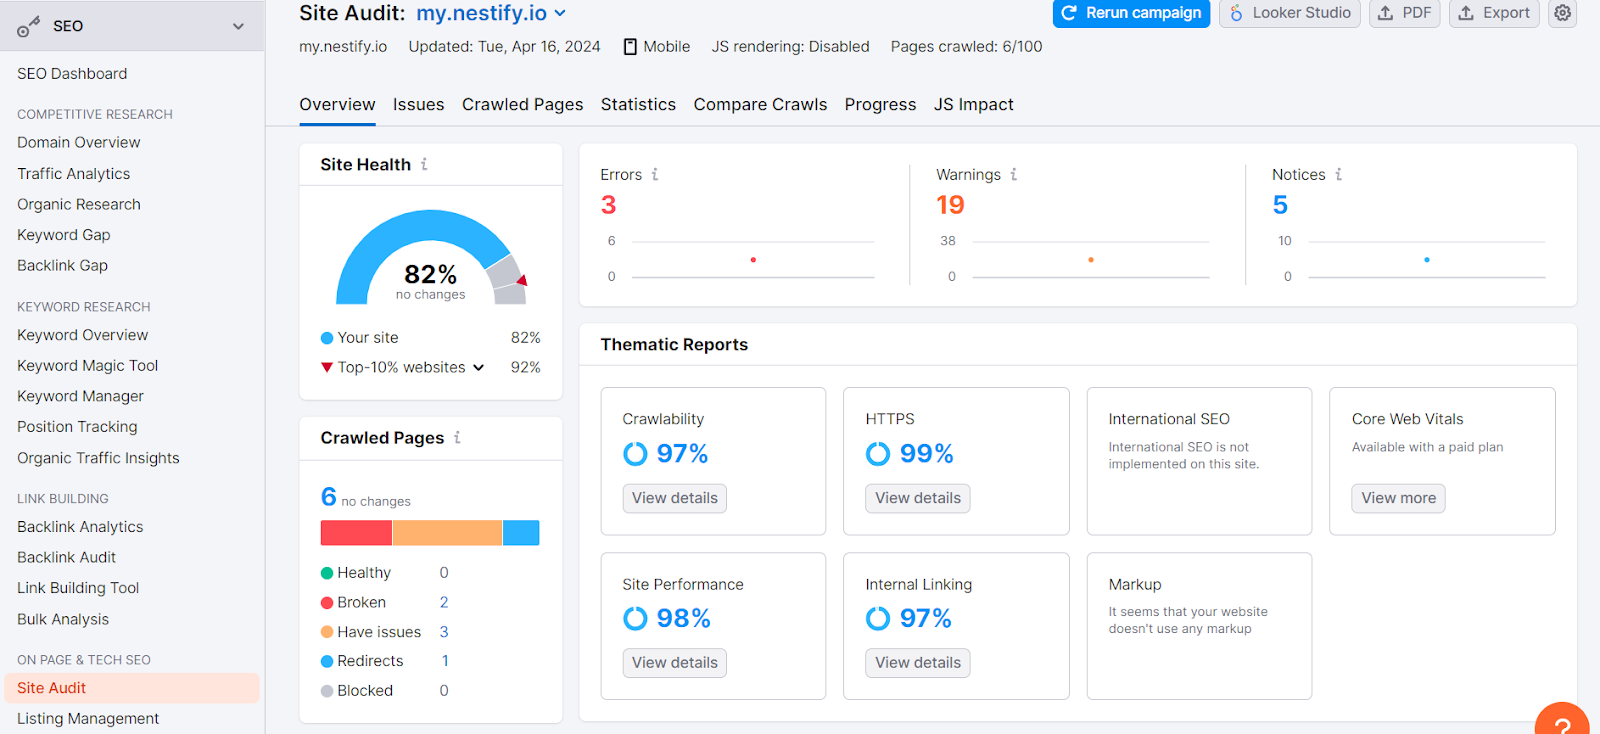The height and width of the screenshot is (734, 1600).
Task: View details for HTTPS
Action: 918,498
